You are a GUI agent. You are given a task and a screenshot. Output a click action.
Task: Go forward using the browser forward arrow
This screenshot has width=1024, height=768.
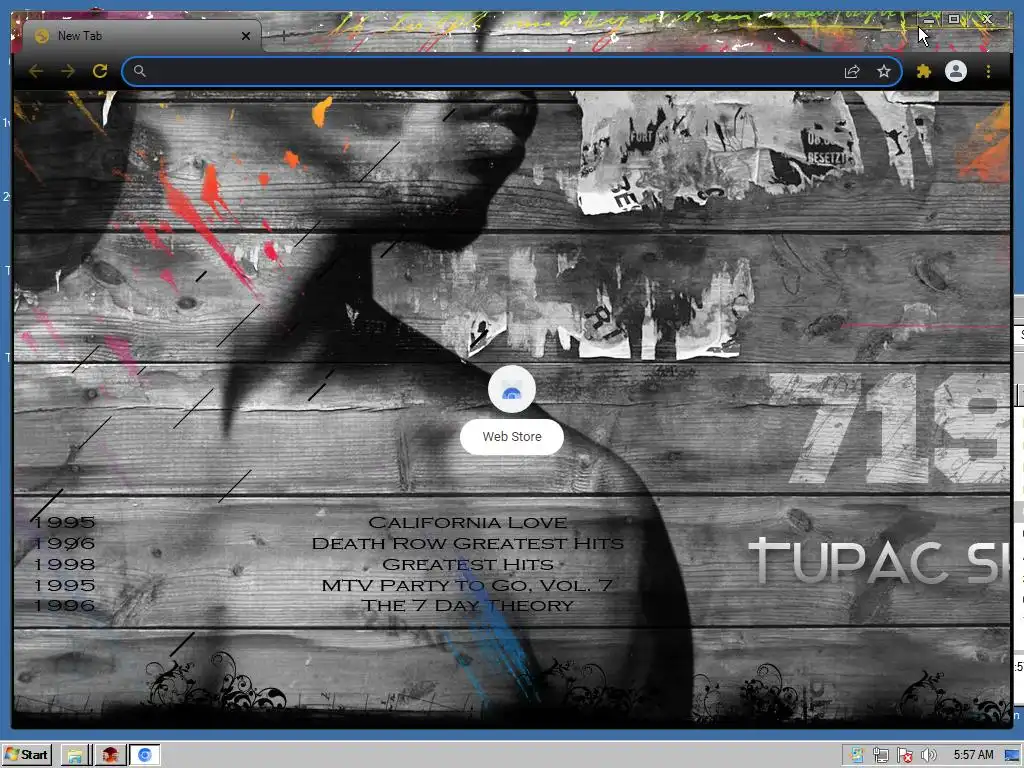pyautogui.click(x=68, y=71)
